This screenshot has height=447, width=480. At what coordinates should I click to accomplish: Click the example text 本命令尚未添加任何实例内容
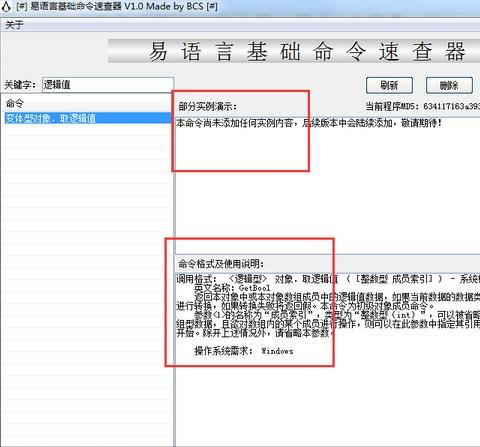pyautogui.click(x=235, y=123)
